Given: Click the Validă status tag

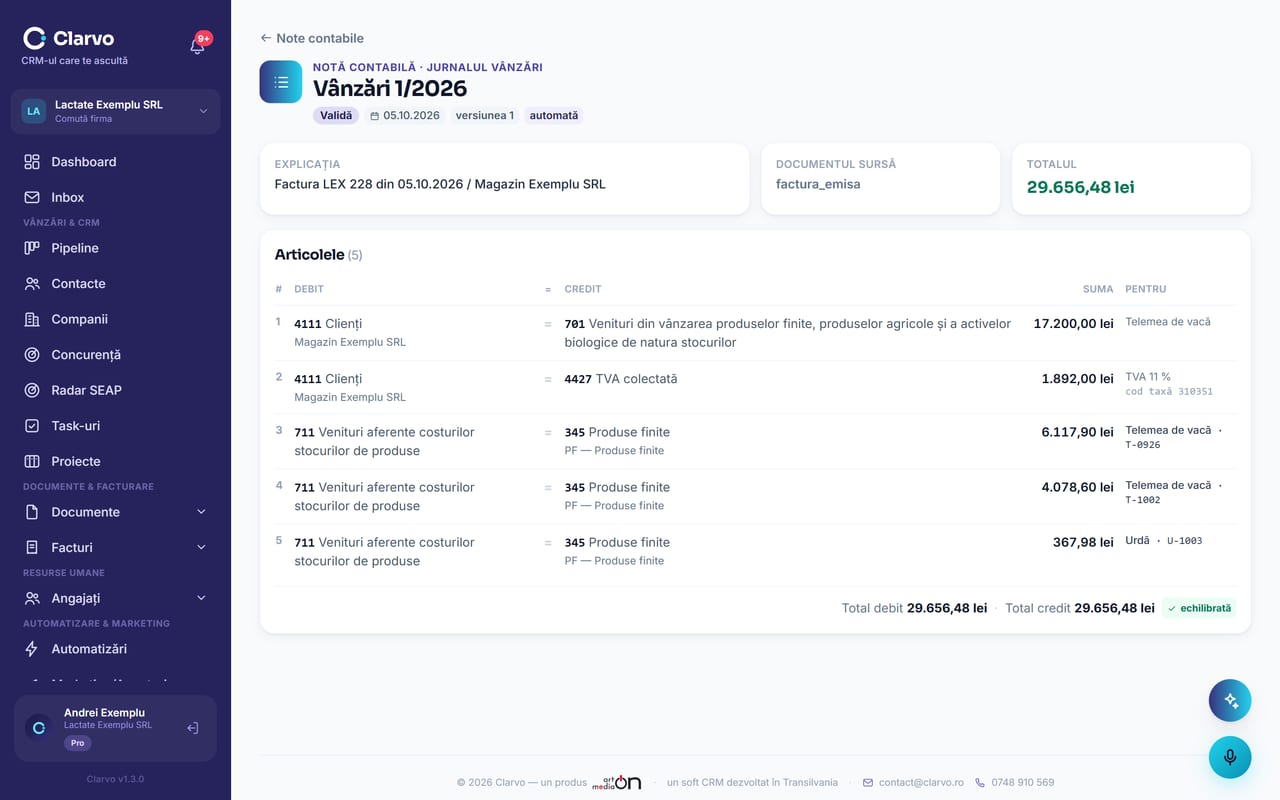Looking at the screenshot, I should pos(336,116).
